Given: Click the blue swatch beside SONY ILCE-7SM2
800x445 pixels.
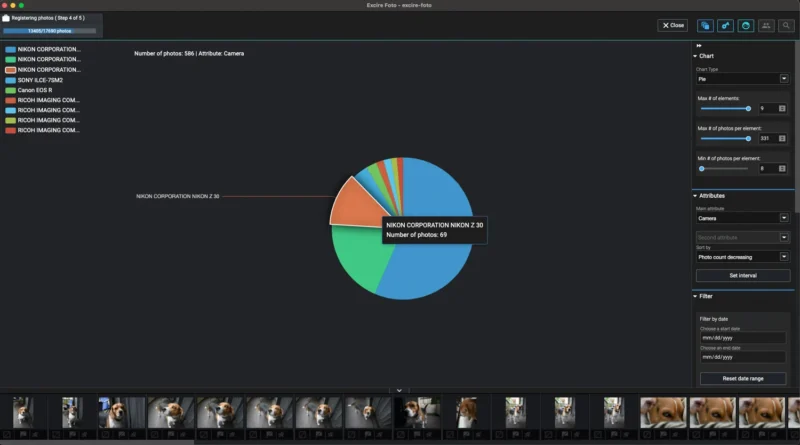Looking at the screenshot, I should point(10,80).
